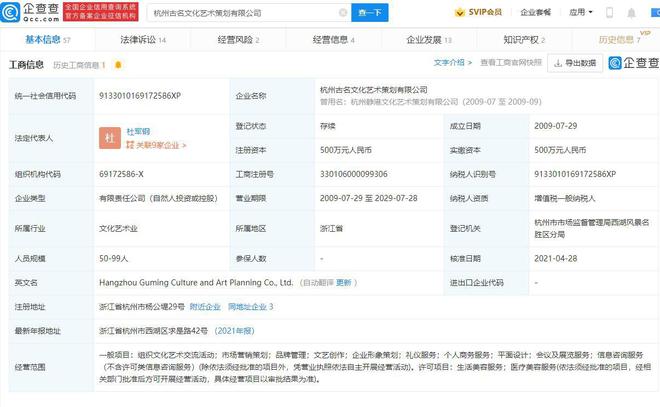Click organization code 69172586-X
This screenshot has width=660, height=407.
point(121,174)
